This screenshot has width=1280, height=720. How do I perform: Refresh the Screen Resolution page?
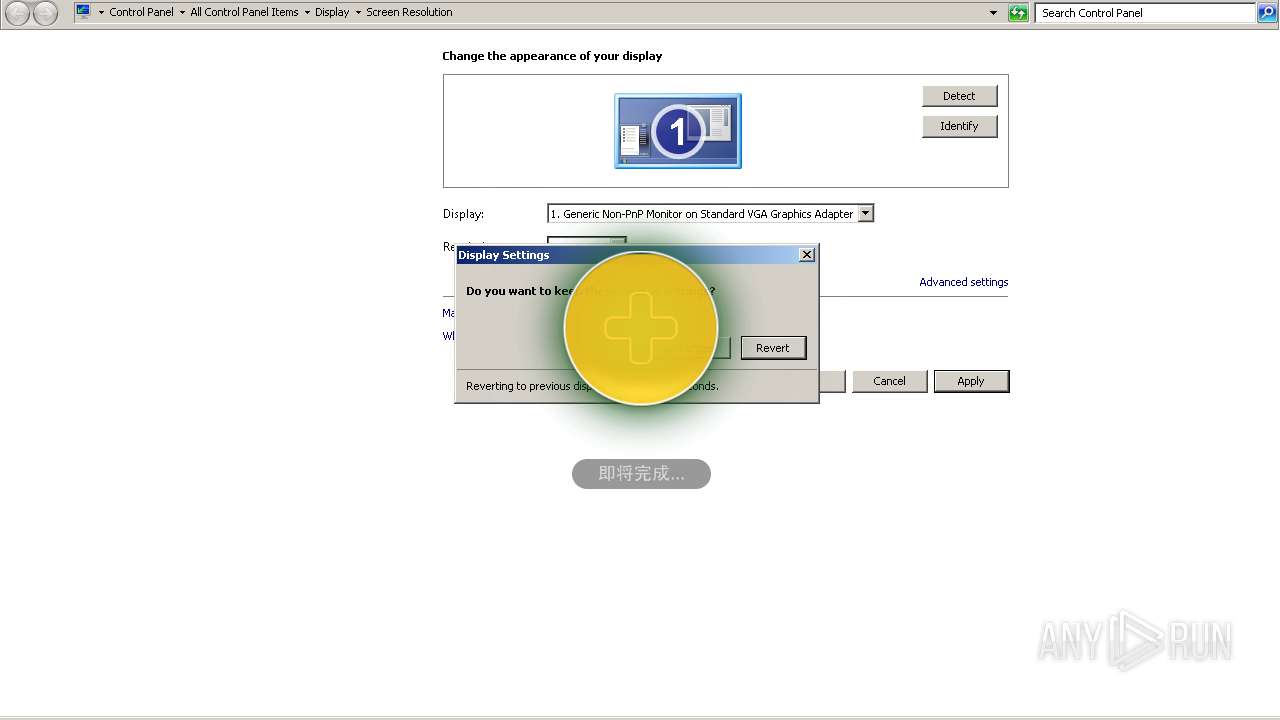[1018, 13]
